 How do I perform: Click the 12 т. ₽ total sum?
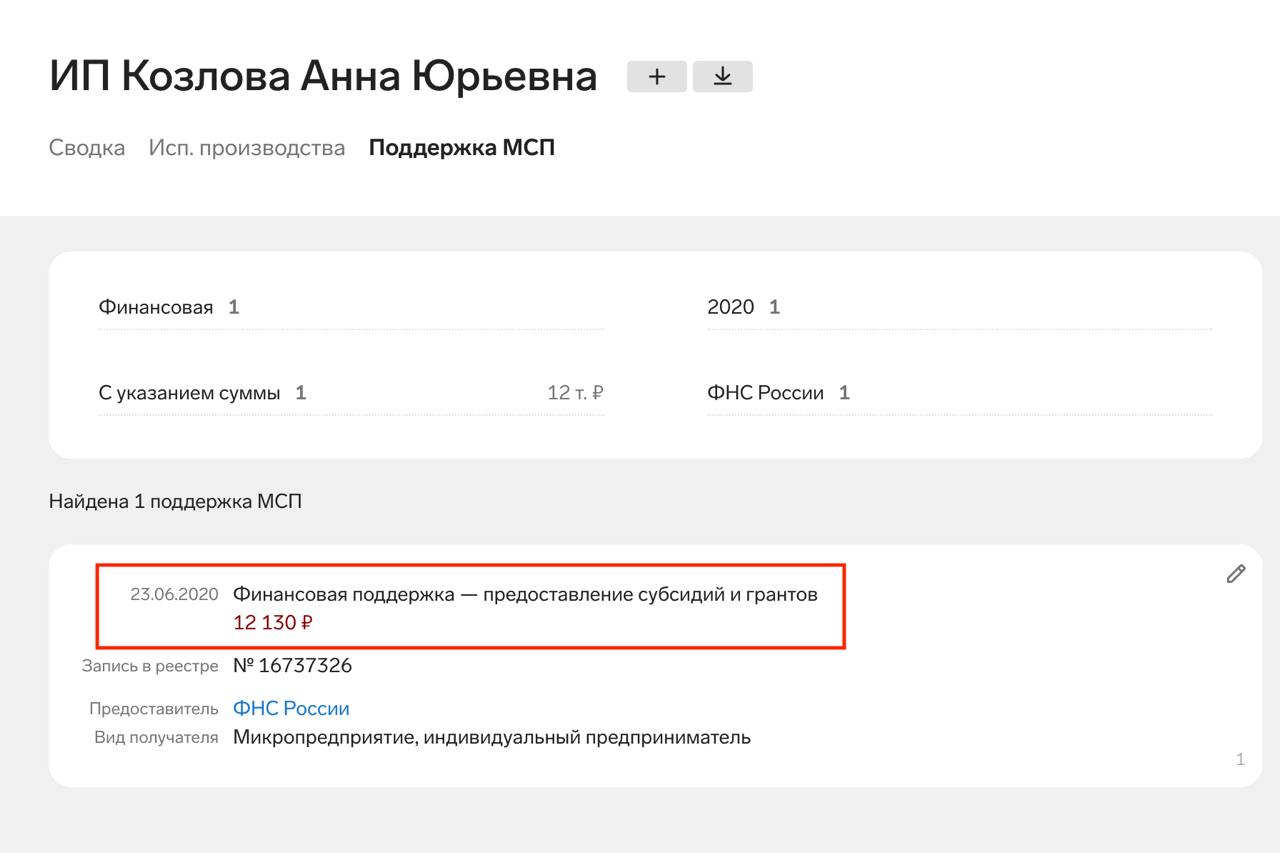pyautogui.click(x=575, y=393)
